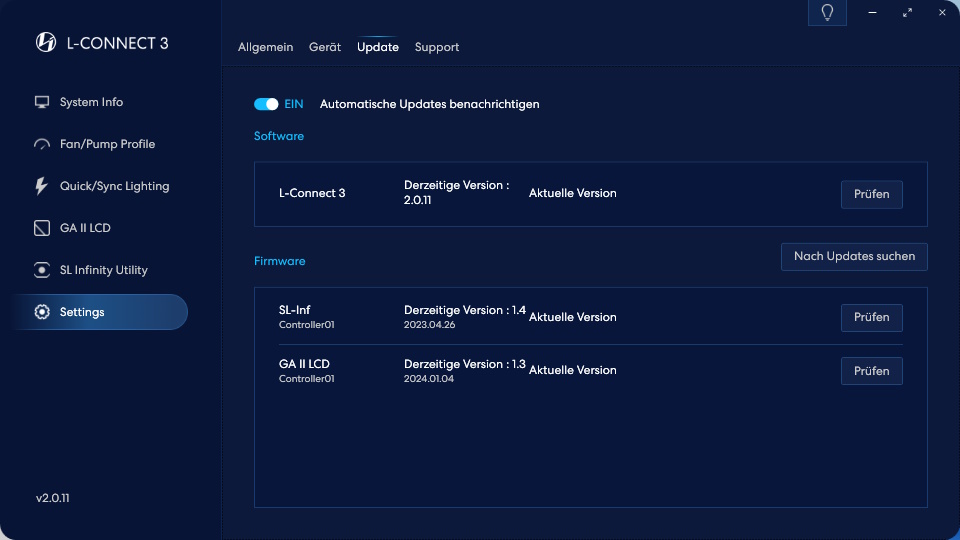Click the Settings gear icon
The width and height of the screenshot is (960, 540).
tap(42, 312)
